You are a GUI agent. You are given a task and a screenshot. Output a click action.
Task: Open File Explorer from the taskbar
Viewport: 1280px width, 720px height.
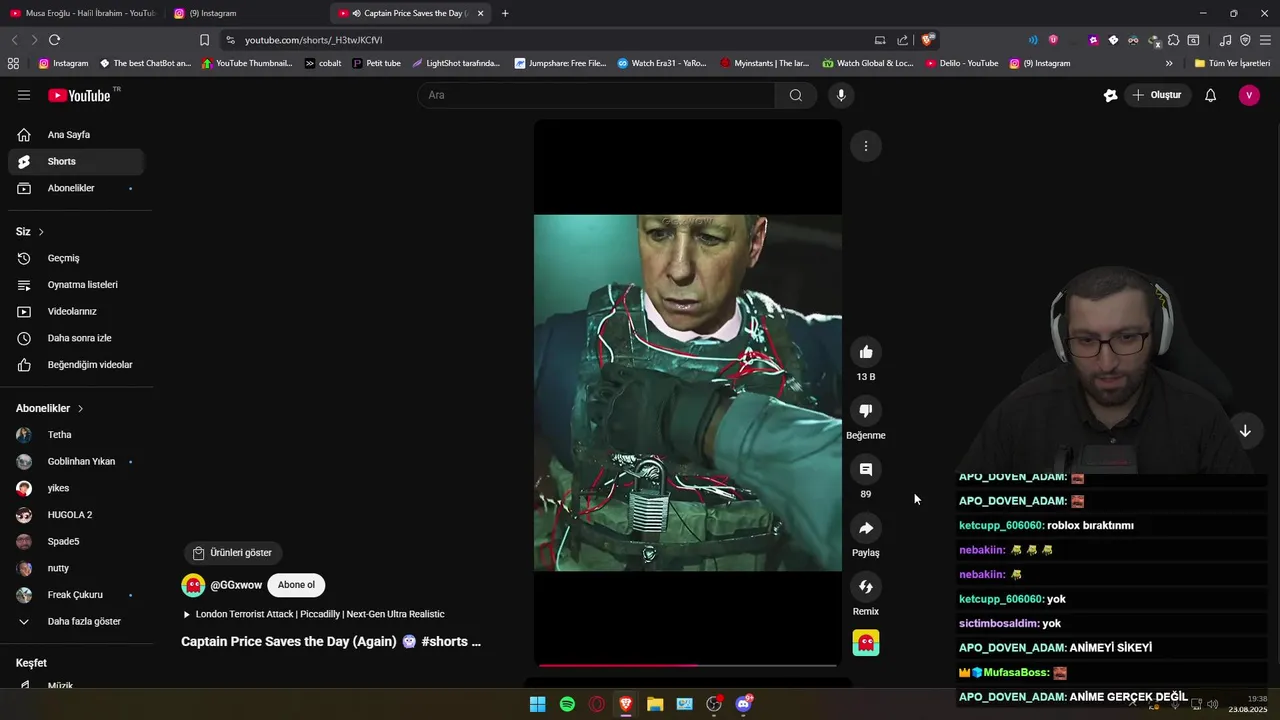(655, 704)
